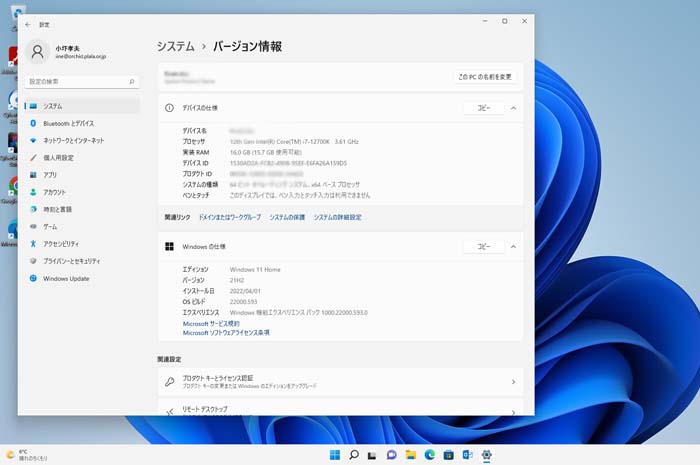This screenshot has width=700, height=465.
Task: Open システム in the settings sidebar
Action: coord(82,106)
